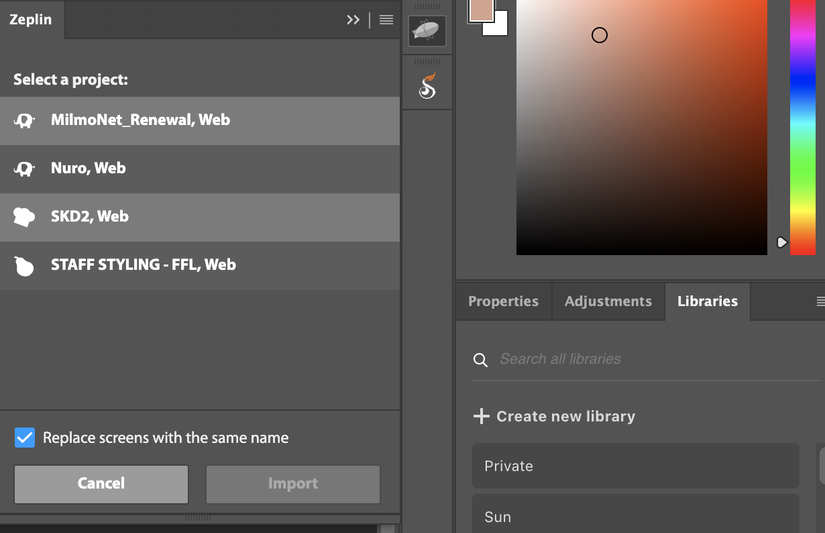Click the elephant icon beside Nuro

click(x=24, y=169)
